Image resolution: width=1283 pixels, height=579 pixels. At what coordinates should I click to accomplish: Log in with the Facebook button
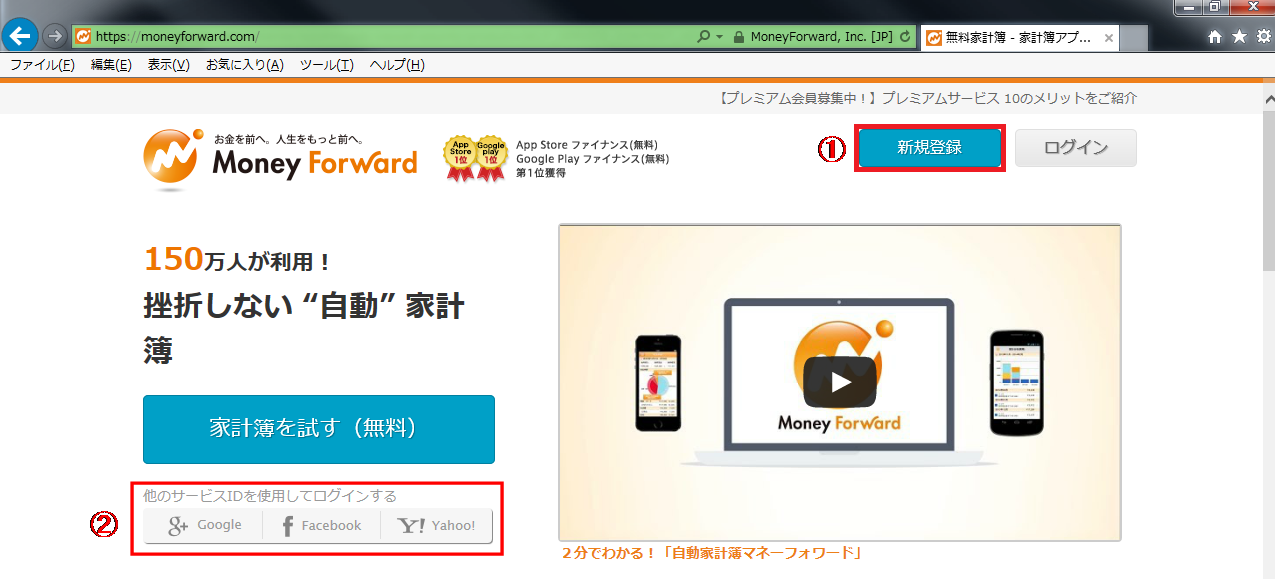(x=321, y=525)
